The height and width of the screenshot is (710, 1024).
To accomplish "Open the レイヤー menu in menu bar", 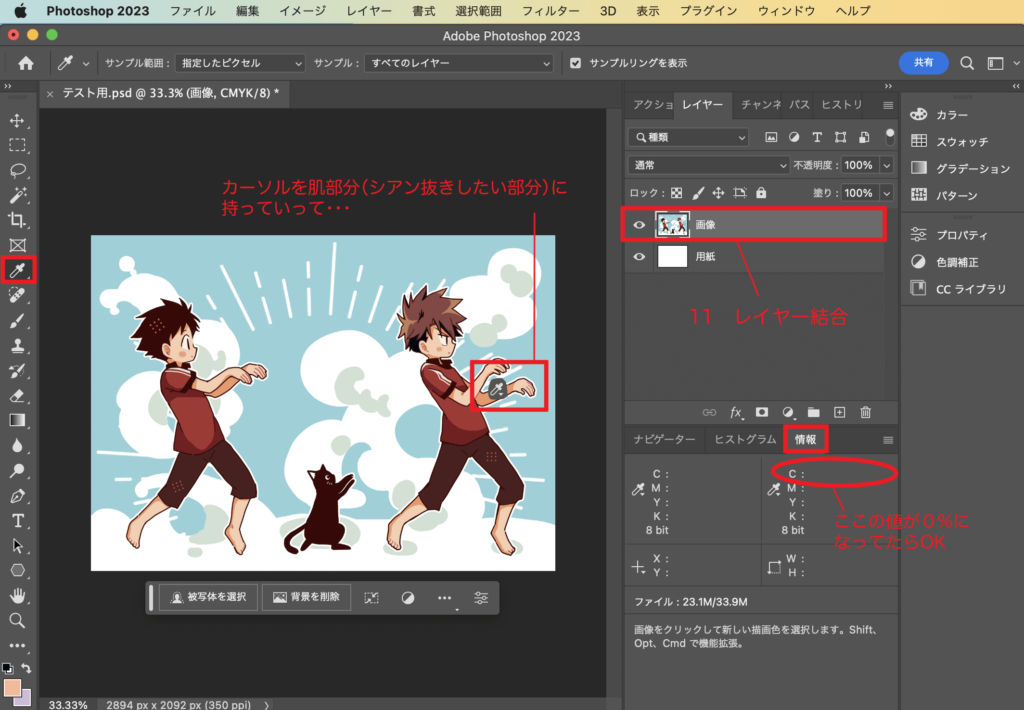I will (369, 11).
